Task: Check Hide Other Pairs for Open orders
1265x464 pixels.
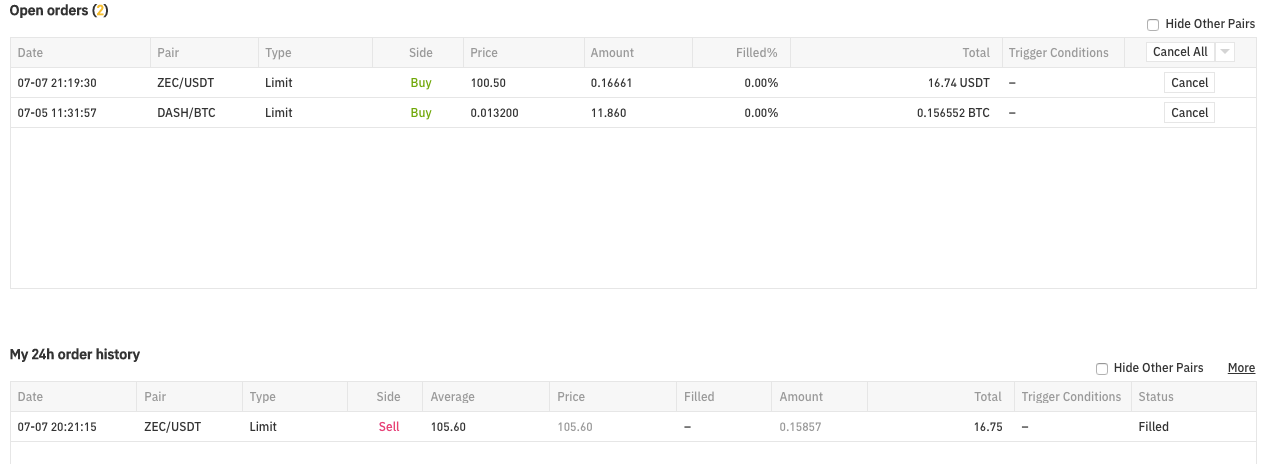Action: (1153, 24)
